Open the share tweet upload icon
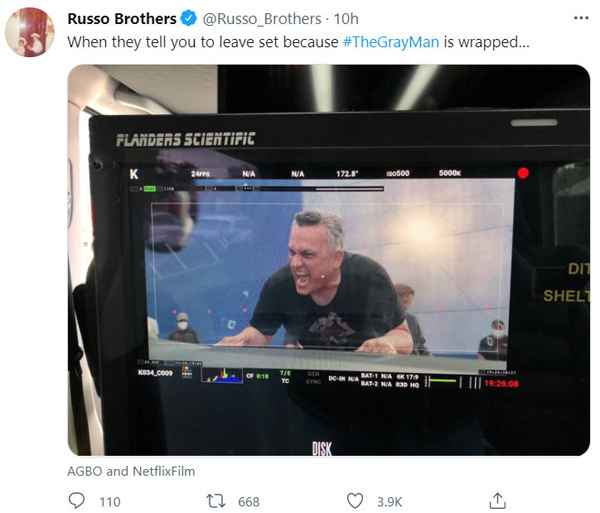The height and width of the screenshot is (513, 600). [x=497, y=501]
